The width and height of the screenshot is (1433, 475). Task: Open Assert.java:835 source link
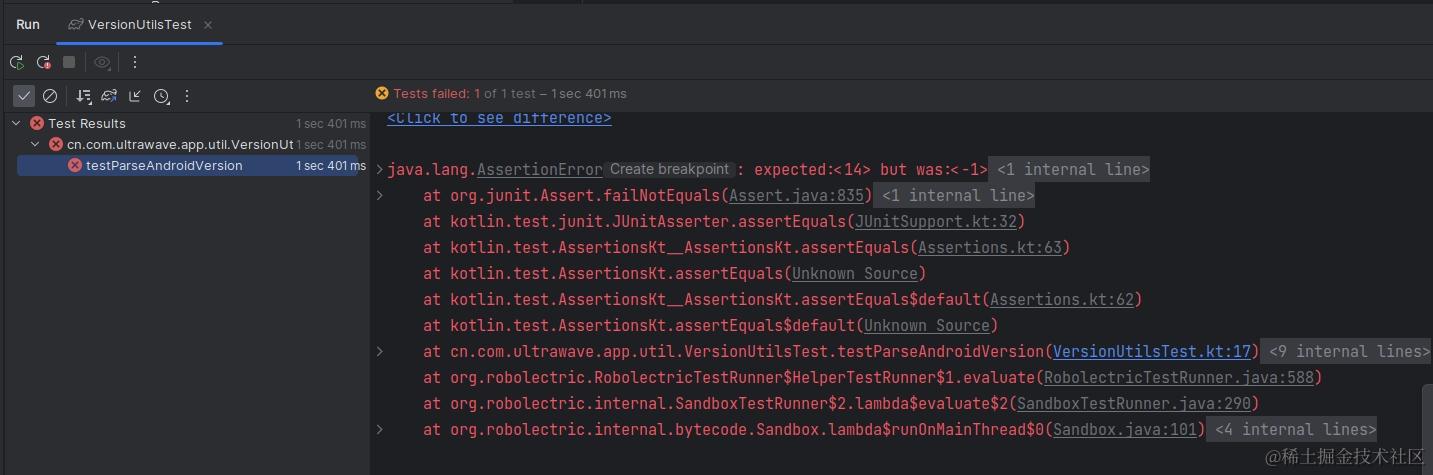click(797, 195)
